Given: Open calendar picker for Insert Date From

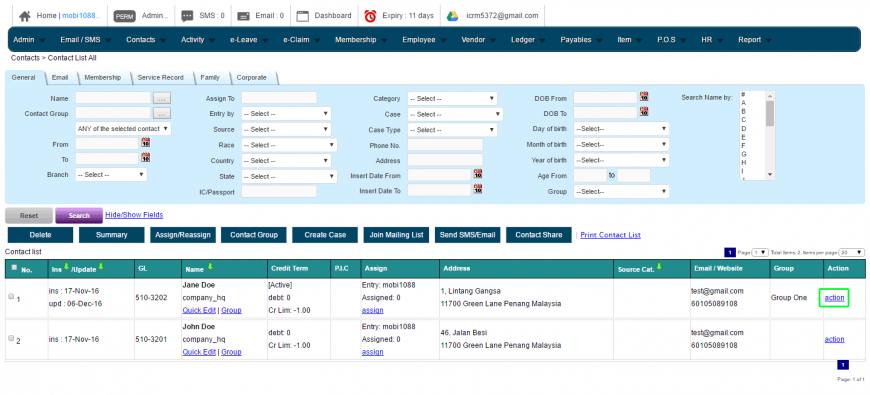Looking at the screenshot, I should 478,174.
